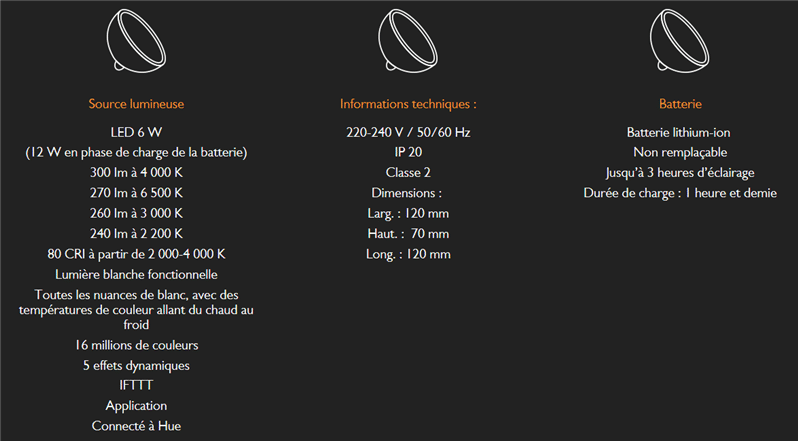Select the Informations techniques heading

tap(408, 104)
